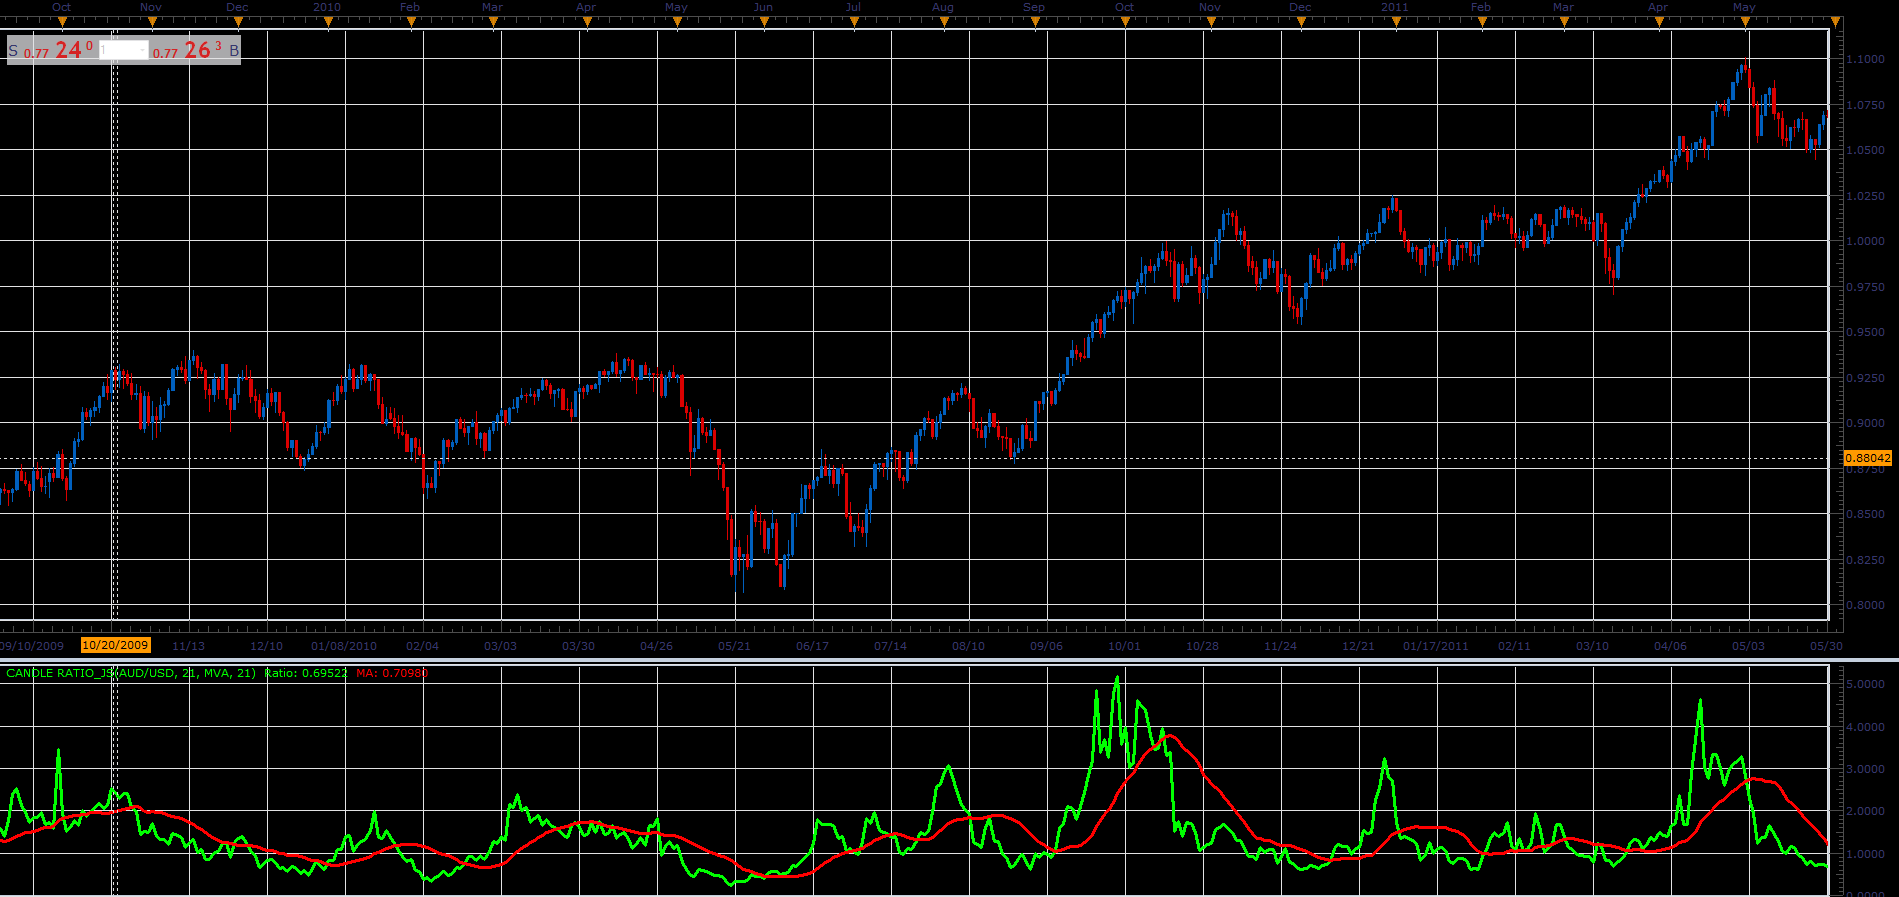1899x897 pixels.
Task: Click the 11/24 date label
Action: (x=1281, y=646)
